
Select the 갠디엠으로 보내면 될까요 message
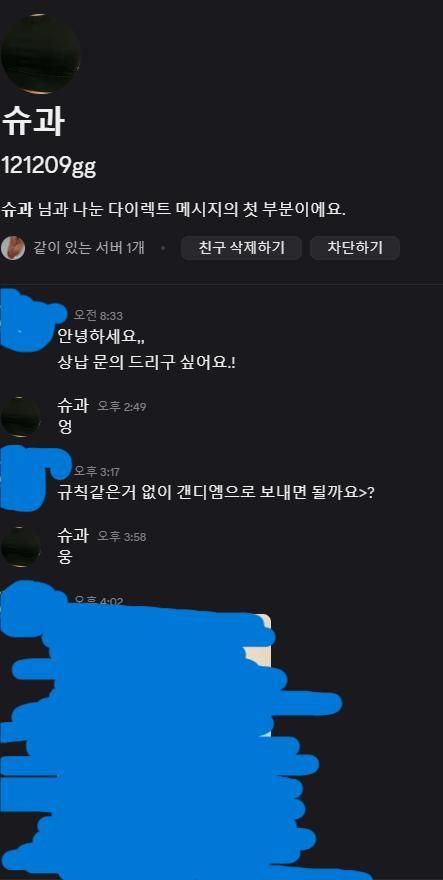216,493
